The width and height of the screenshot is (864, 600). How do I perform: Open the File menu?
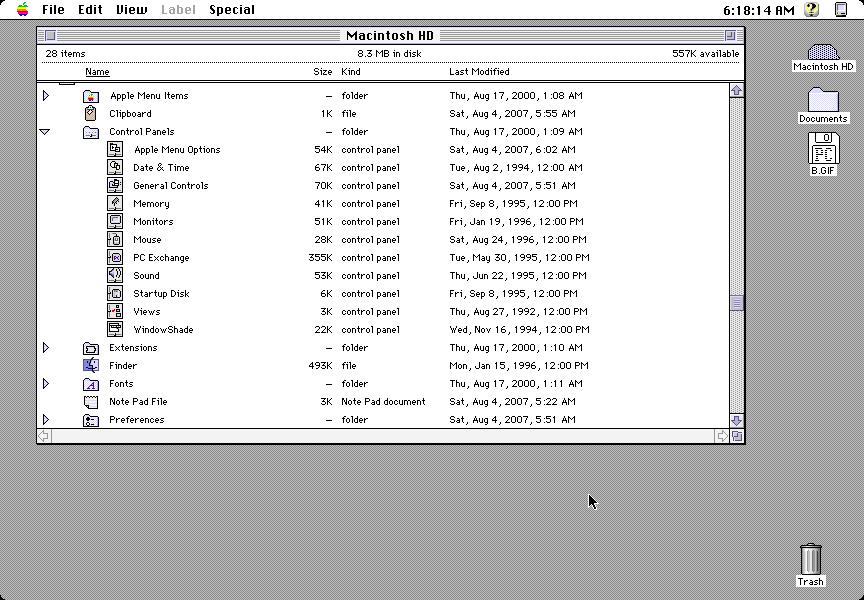point(53,9)
